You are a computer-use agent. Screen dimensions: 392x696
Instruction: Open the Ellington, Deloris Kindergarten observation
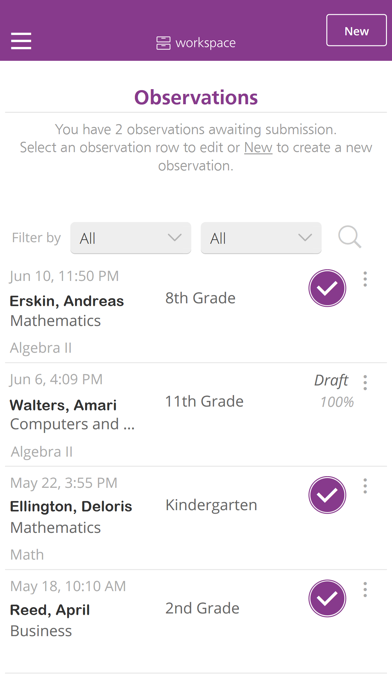(x=196, y=518)
